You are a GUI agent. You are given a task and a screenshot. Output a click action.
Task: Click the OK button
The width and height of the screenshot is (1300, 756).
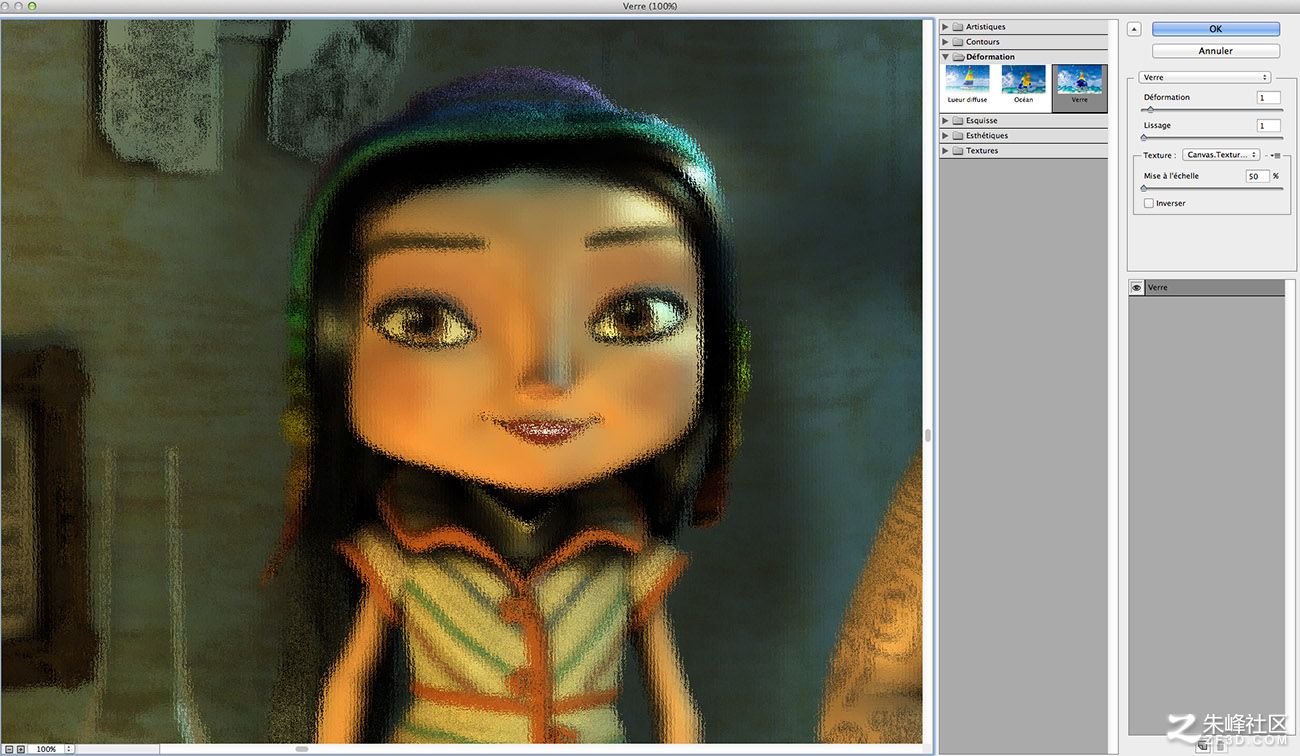(1215, 29)
